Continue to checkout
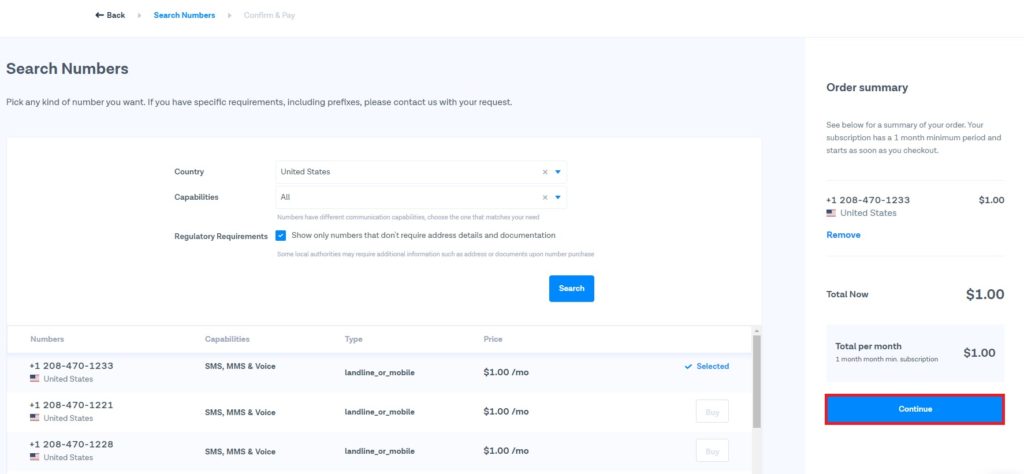 915,409
